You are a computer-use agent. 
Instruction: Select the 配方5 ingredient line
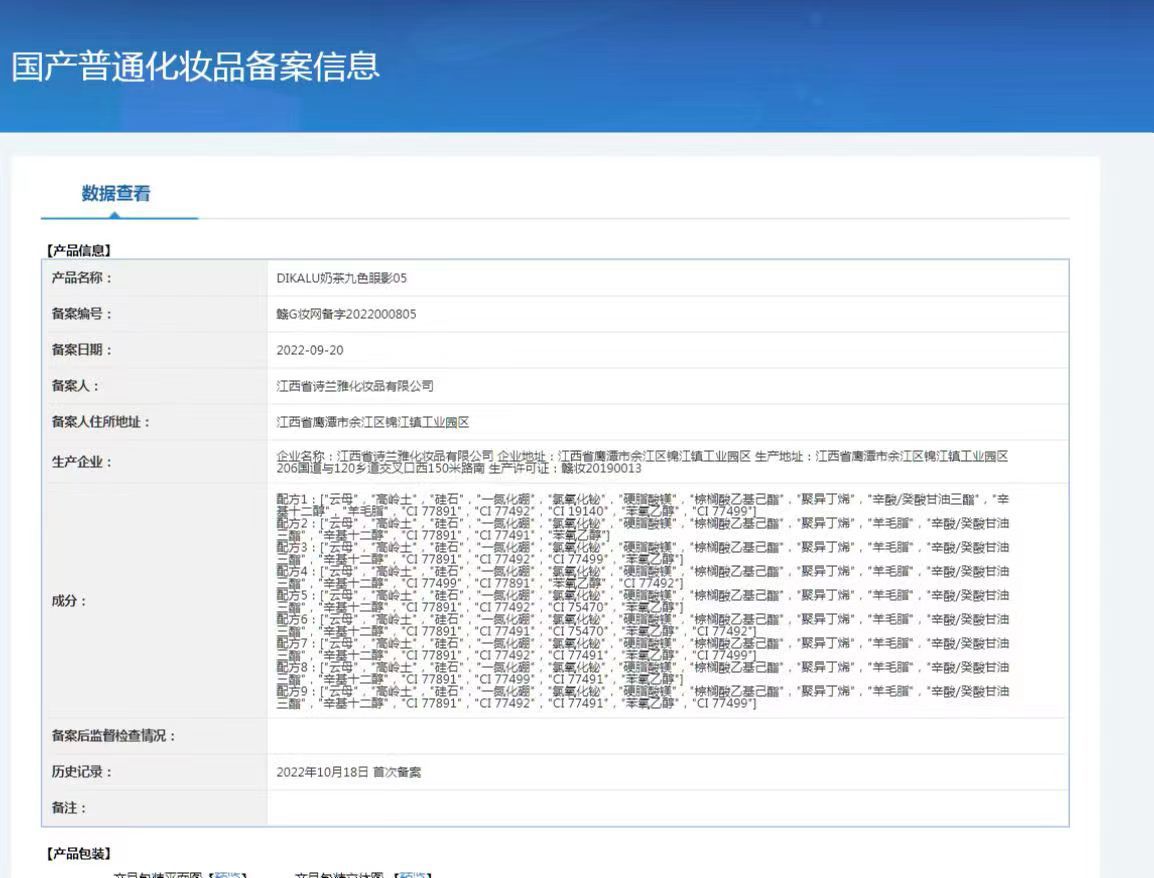point(643,601)
